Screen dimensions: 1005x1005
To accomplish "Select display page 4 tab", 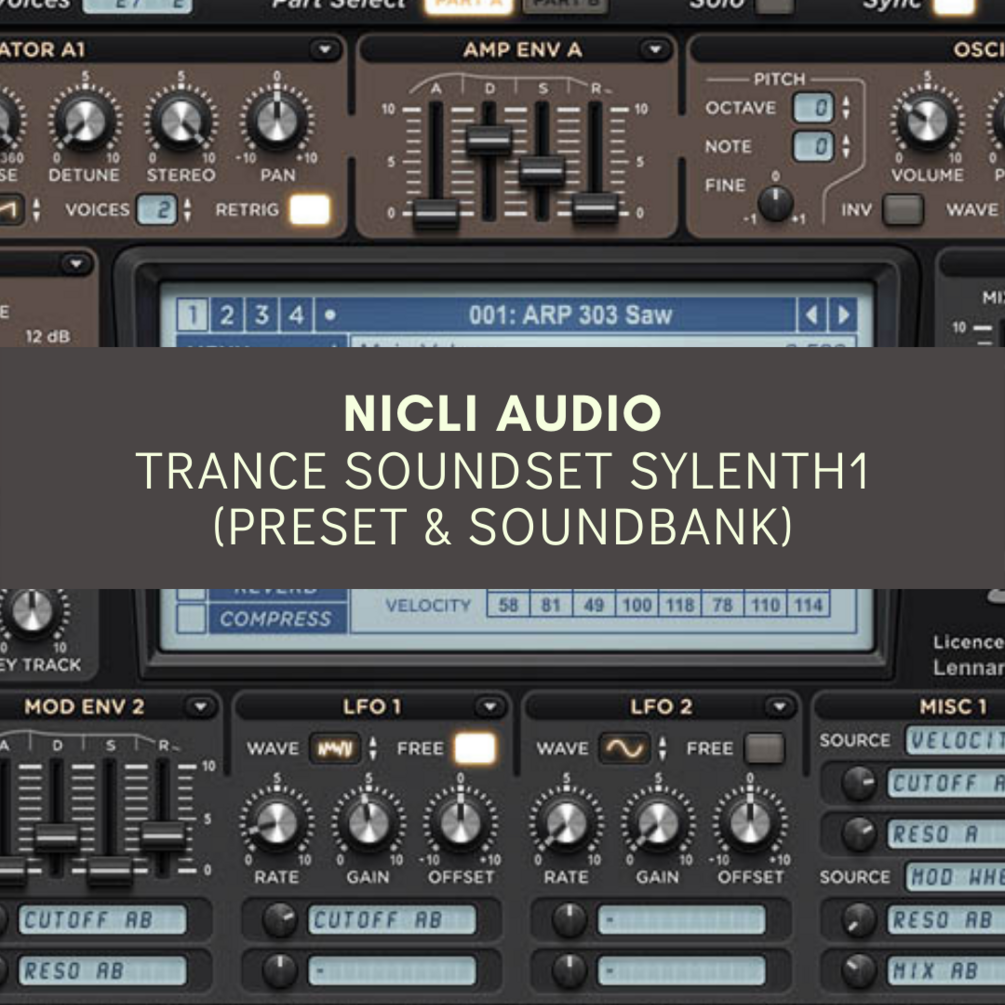I will point(295,315).
